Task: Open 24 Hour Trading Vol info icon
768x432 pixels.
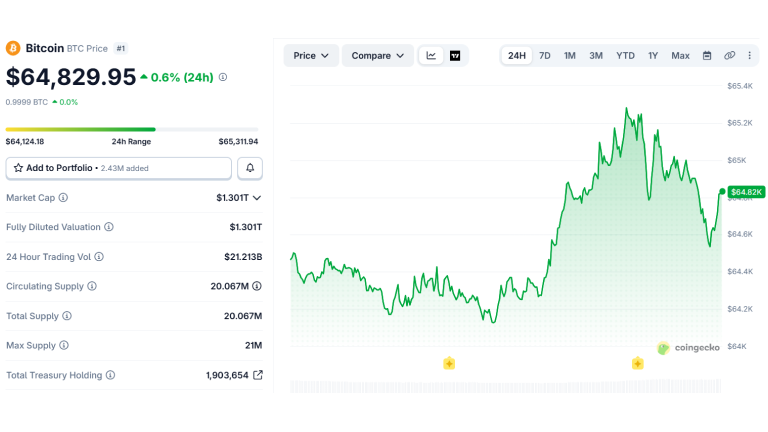Action: (99, 257)
